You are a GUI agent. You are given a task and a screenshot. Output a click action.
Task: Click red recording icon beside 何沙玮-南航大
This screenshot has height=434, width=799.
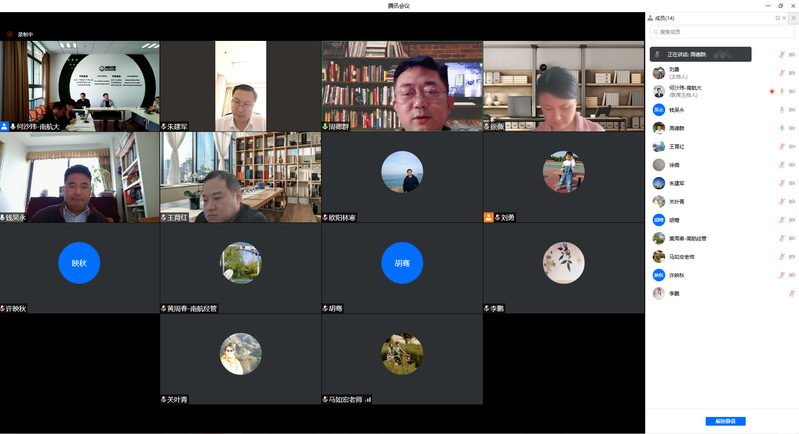(x=771, y=91)
